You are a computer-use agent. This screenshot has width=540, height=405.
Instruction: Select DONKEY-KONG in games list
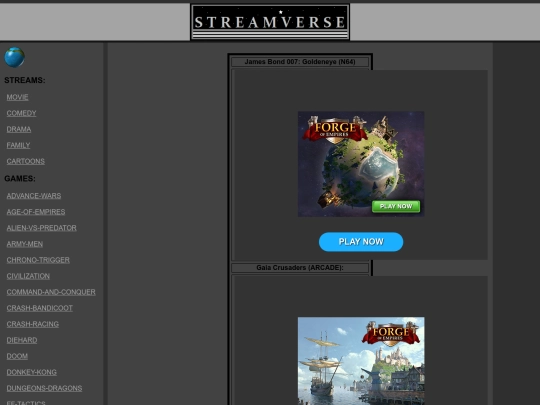32,372
